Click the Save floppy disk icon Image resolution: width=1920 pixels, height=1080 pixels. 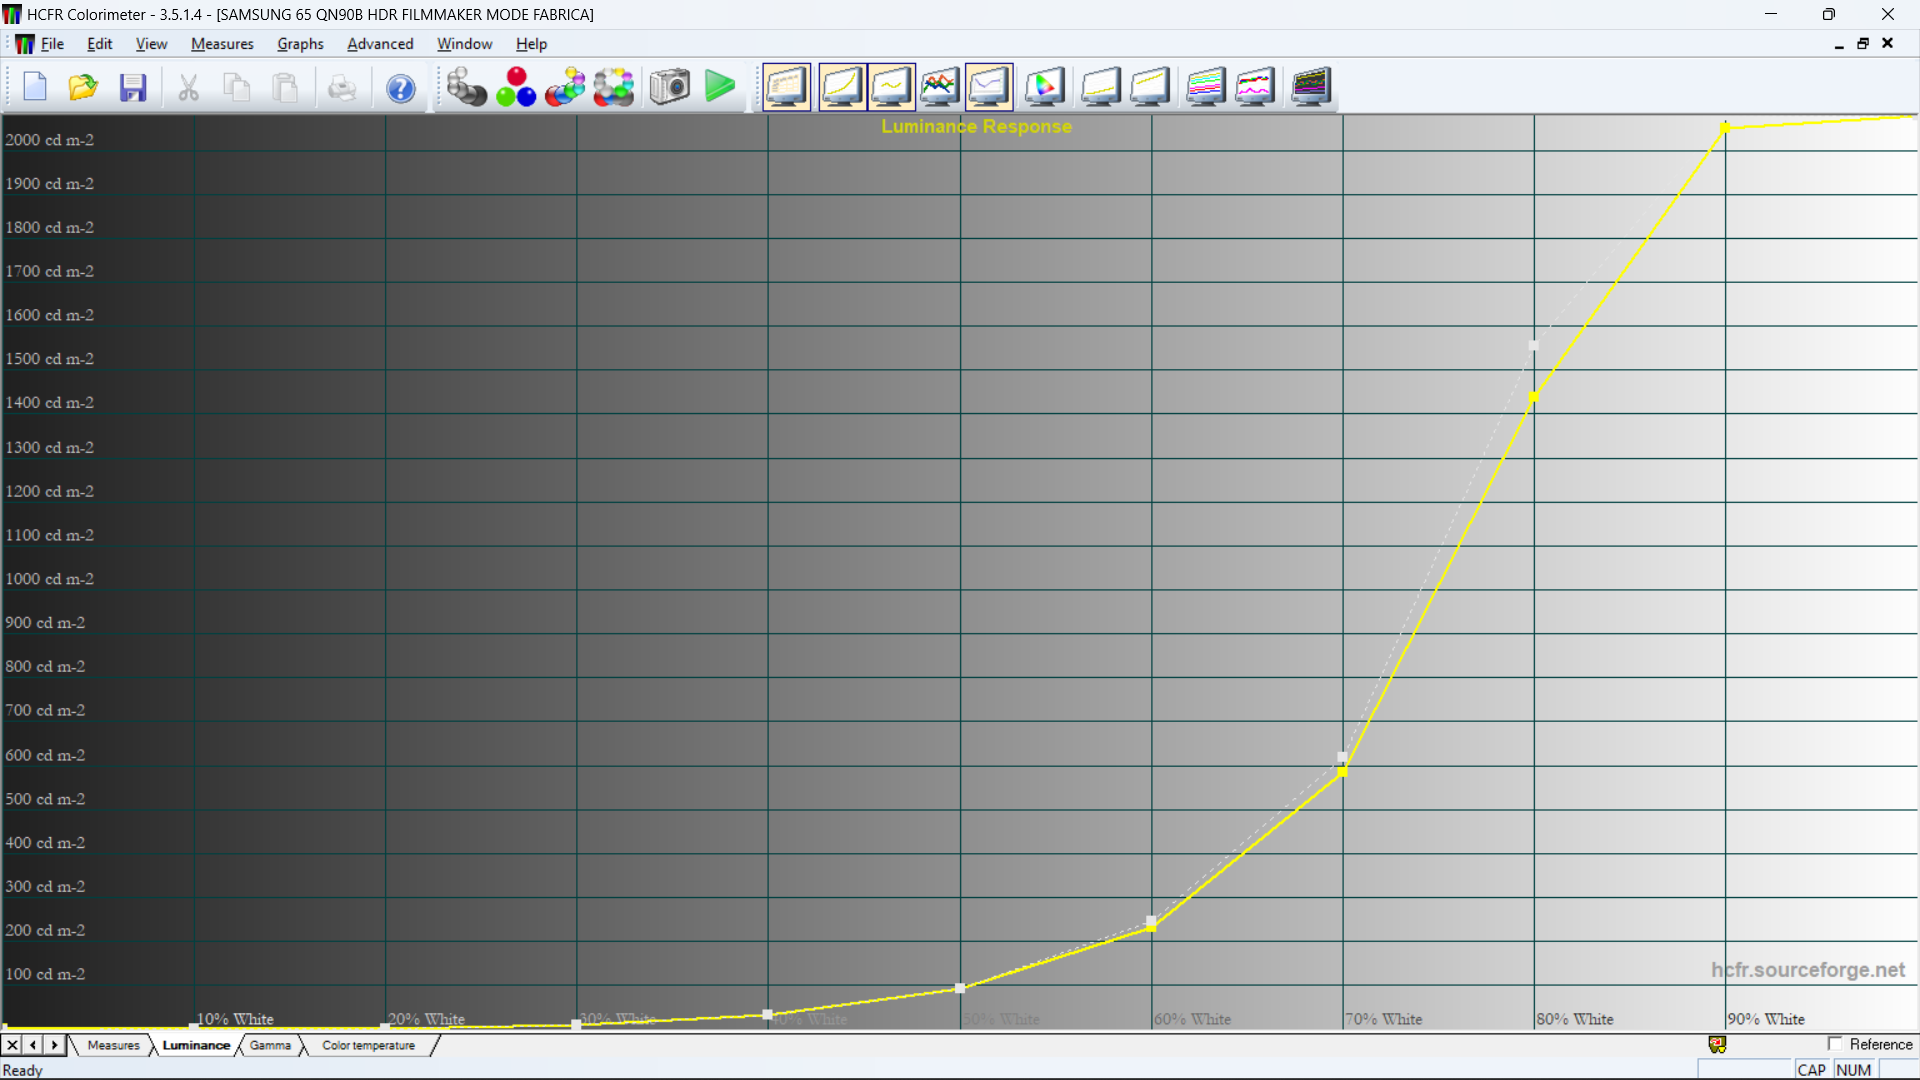(133, 88)
